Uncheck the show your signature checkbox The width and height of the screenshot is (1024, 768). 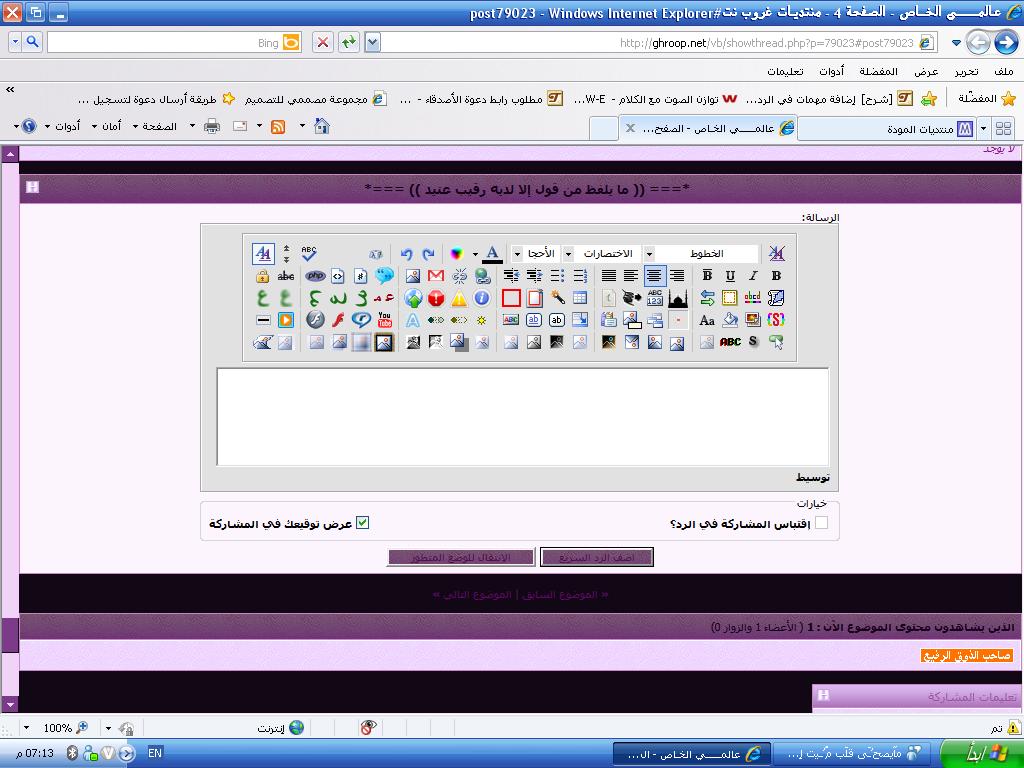(362, 523)
